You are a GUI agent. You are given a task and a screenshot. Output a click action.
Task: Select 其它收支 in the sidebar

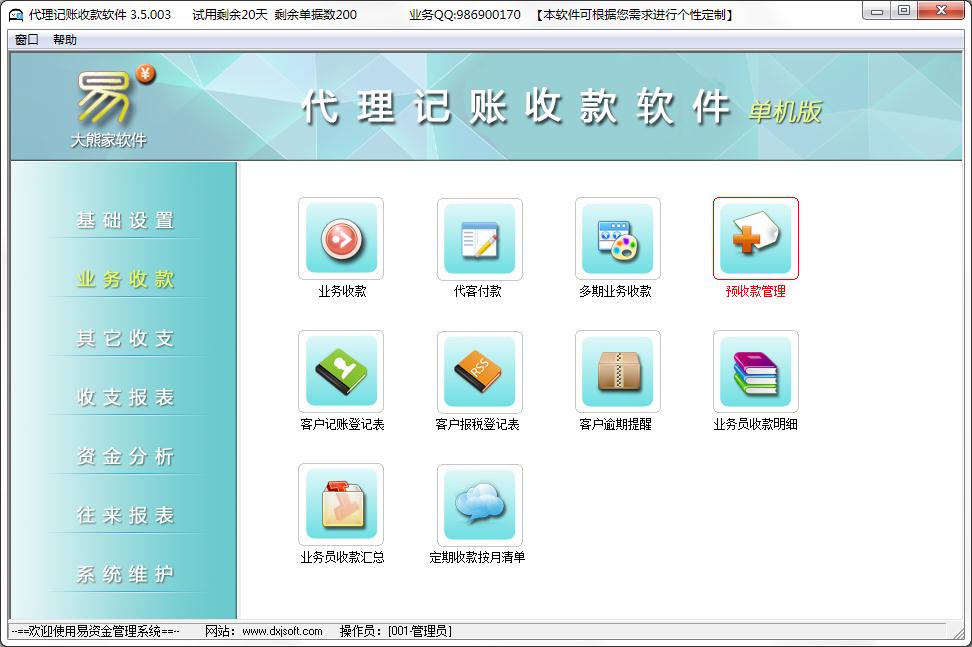125,338
